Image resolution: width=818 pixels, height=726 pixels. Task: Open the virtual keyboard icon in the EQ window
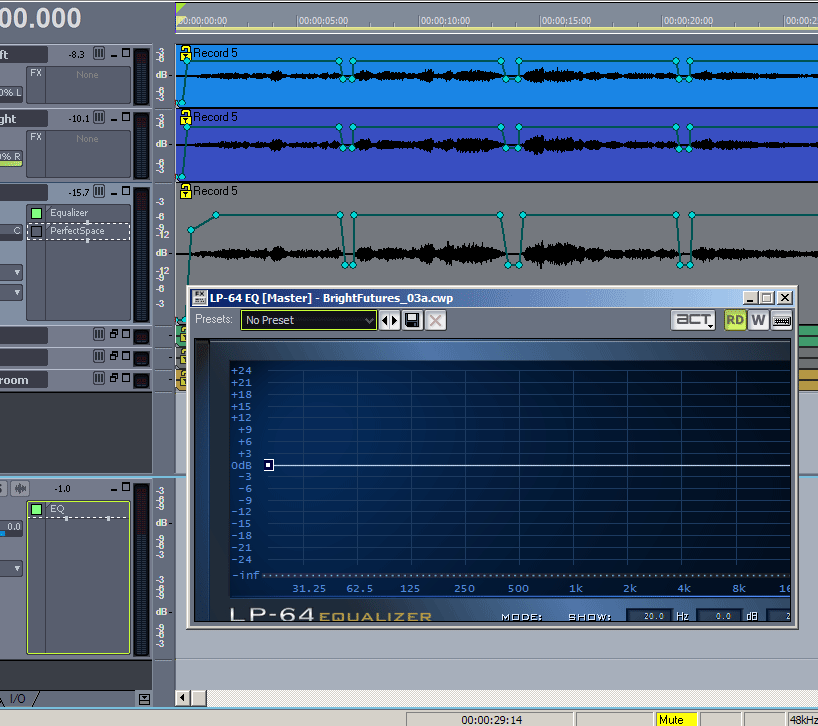click(781, 320)
